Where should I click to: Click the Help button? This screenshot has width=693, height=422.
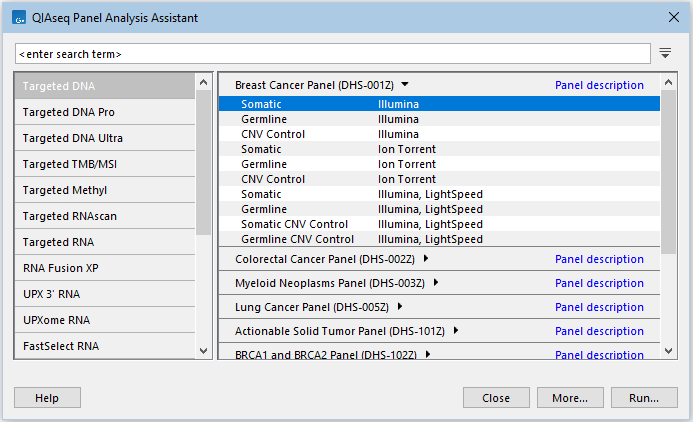tap(47, 398)
